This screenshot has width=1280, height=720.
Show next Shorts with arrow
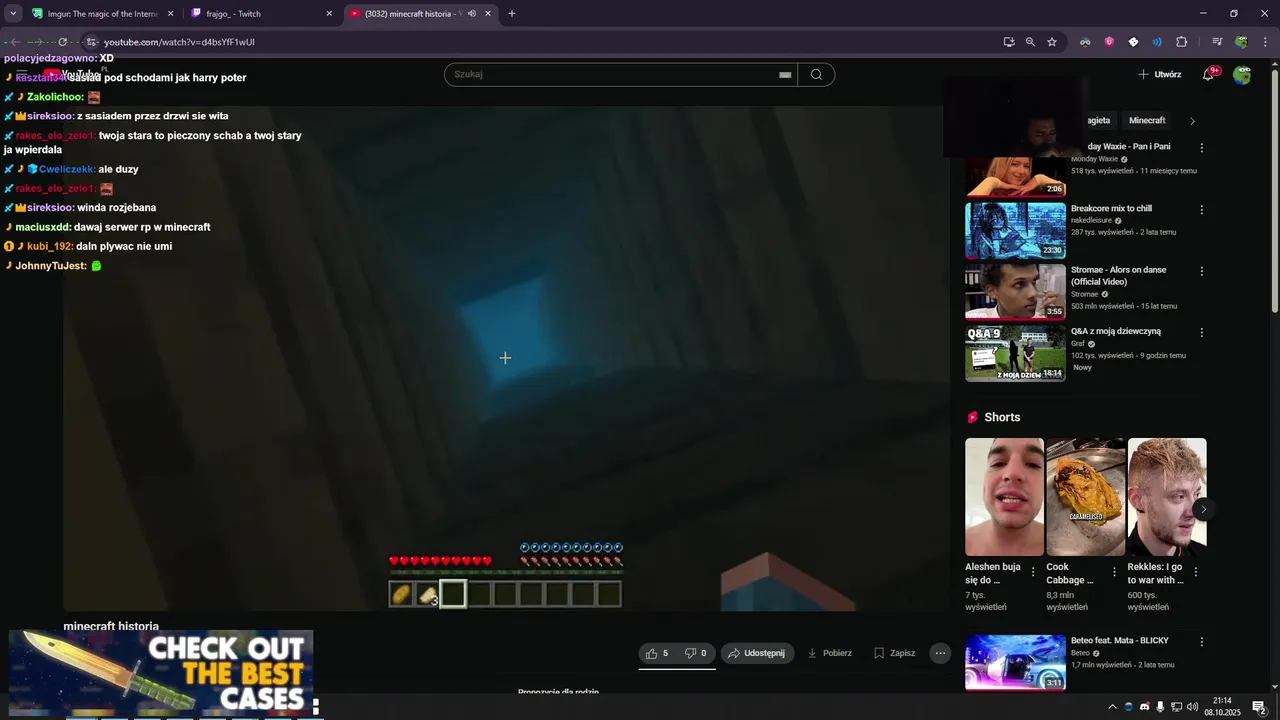(x=1203, y=509)
